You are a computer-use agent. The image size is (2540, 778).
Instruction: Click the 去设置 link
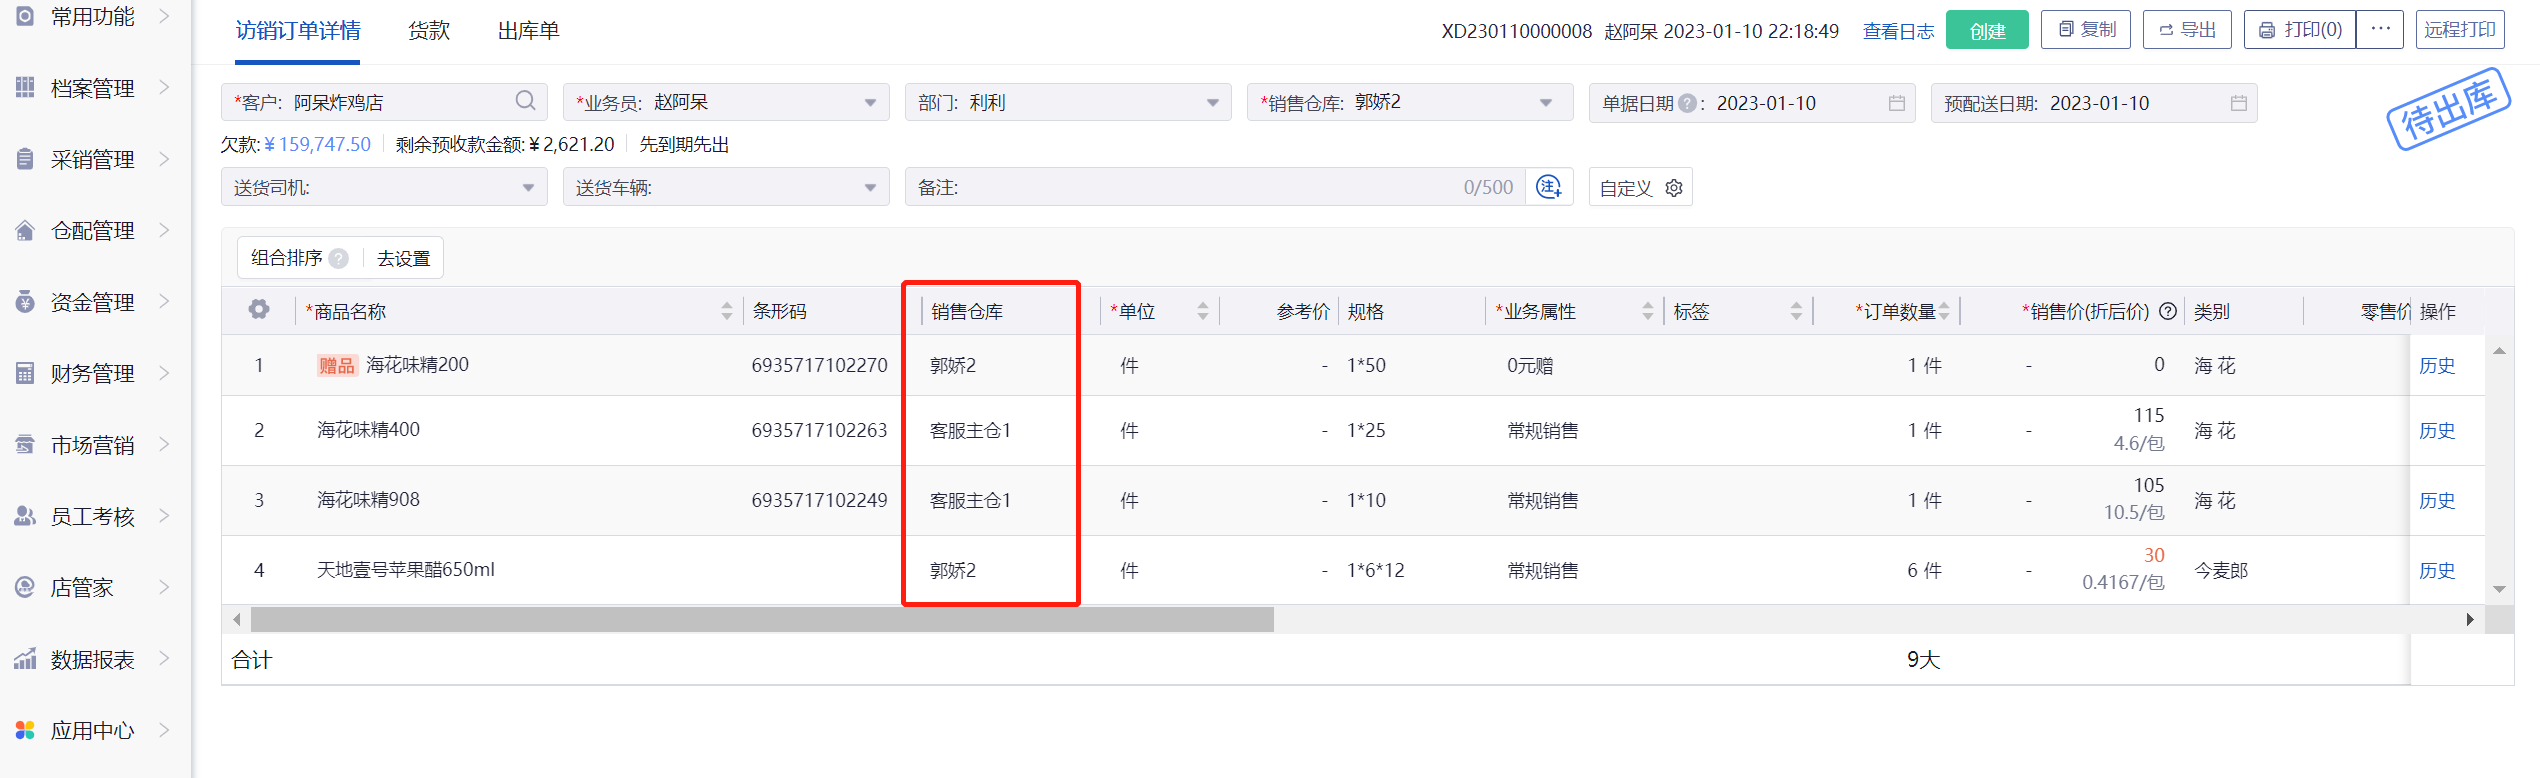pos(403,258)
